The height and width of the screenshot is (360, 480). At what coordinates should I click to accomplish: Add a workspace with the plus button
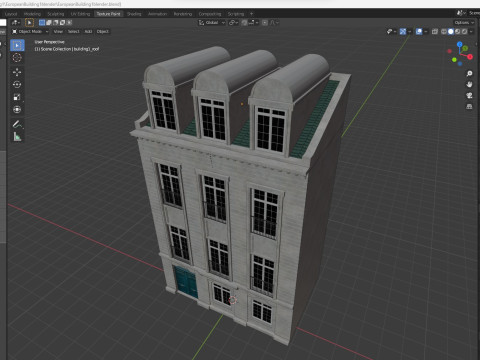pos(251,14)
